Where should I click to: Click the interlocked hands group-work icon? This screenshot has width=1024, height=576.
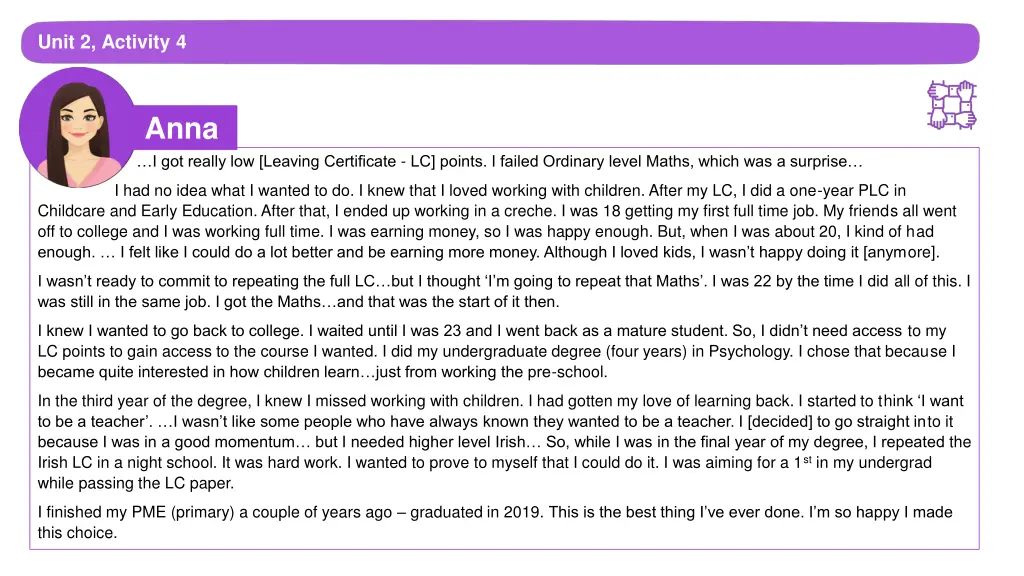(952, 105)
